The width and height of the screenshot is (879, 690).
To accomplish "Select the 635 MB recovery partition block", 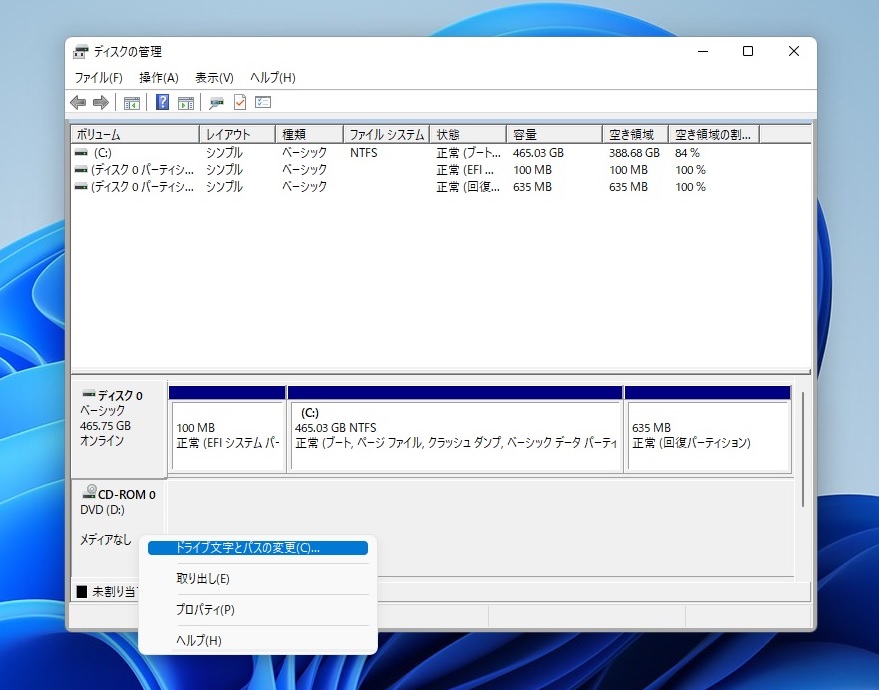I will [708, 429].
